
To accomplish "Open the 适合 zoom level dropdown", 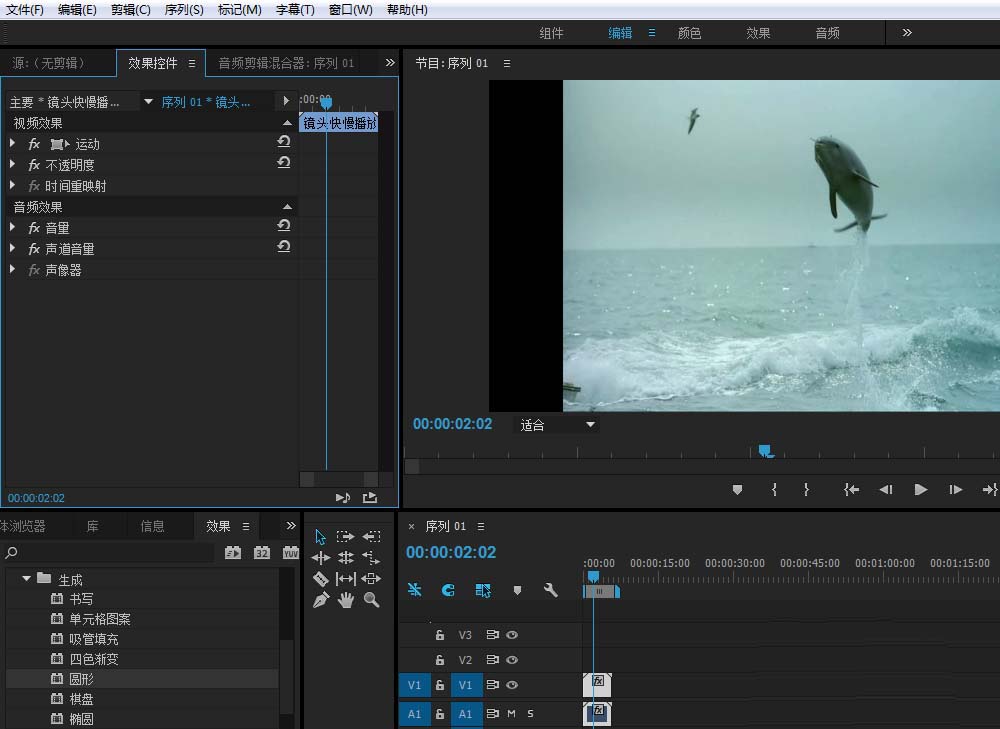I will 557,425.
